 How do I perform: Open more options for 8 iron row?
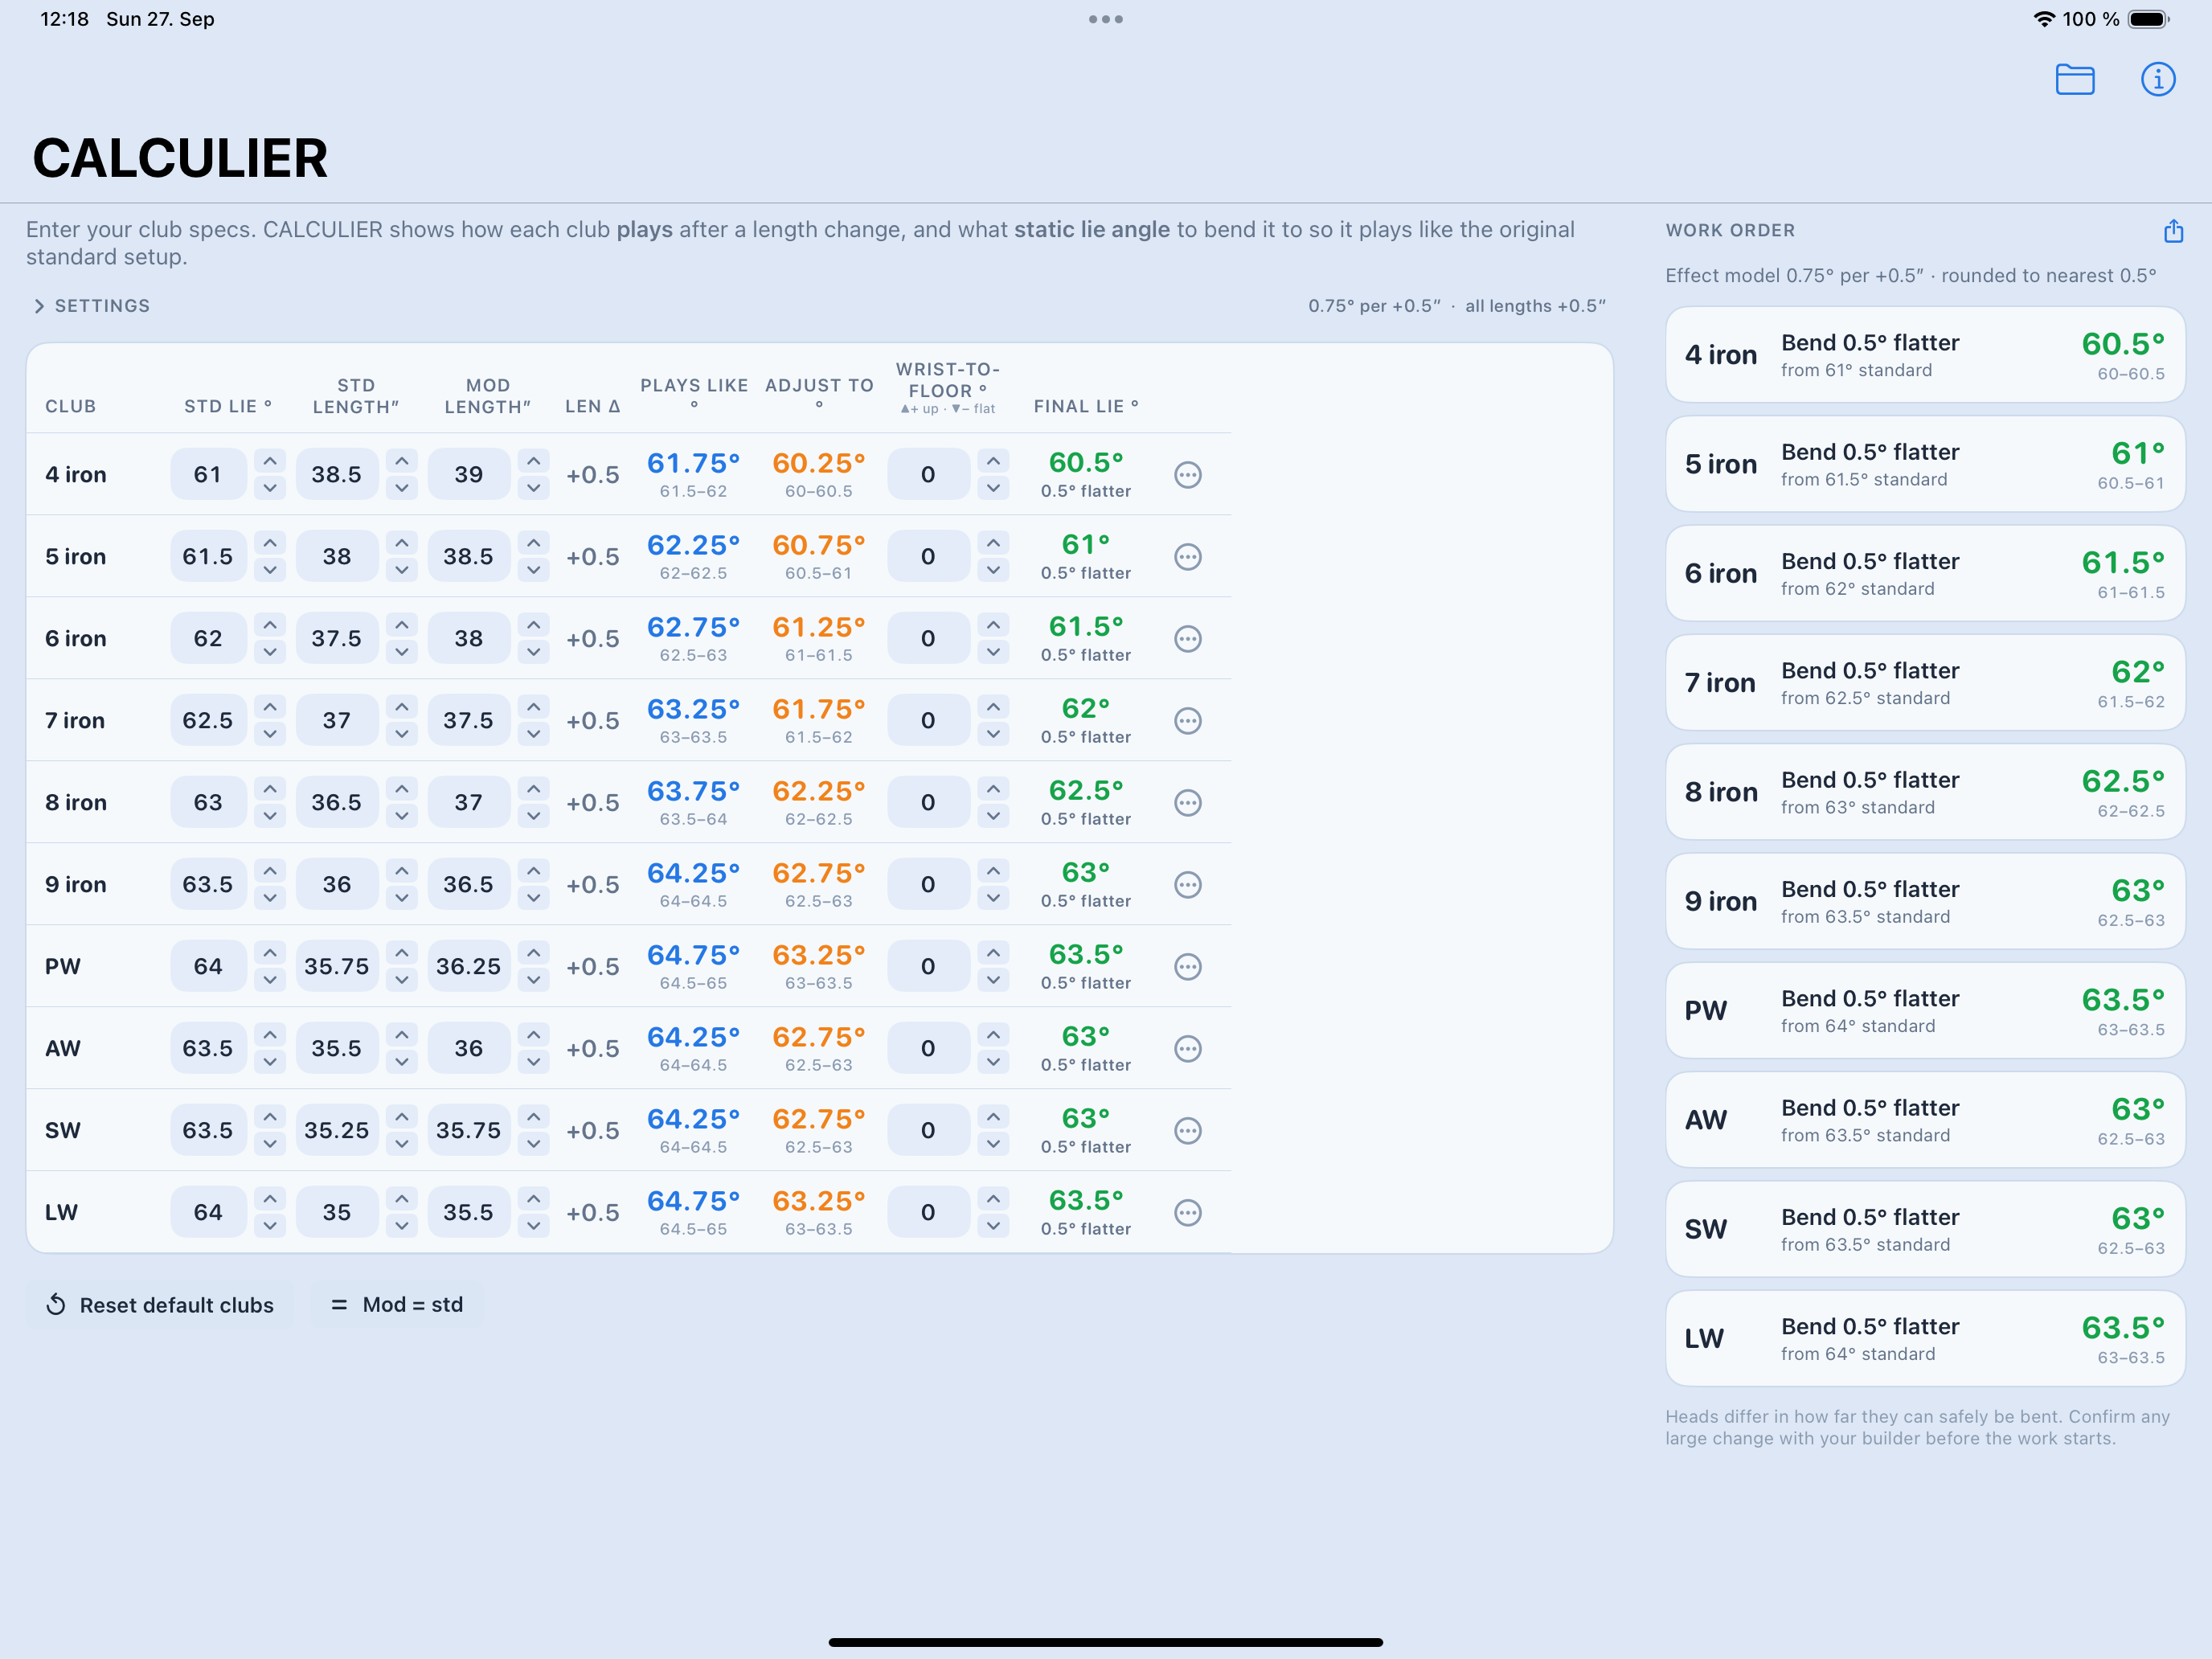point(1187,803)
